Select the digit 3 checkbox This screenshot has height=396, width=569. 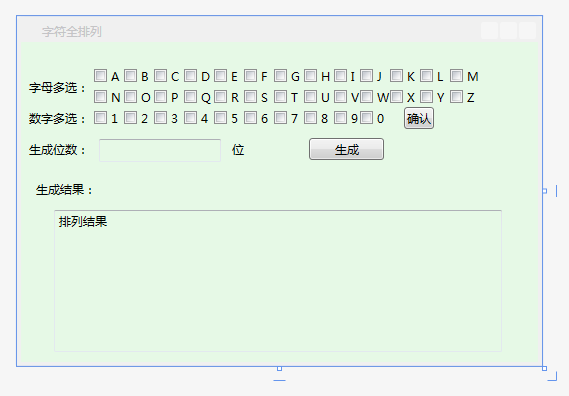tap(160, 118)
